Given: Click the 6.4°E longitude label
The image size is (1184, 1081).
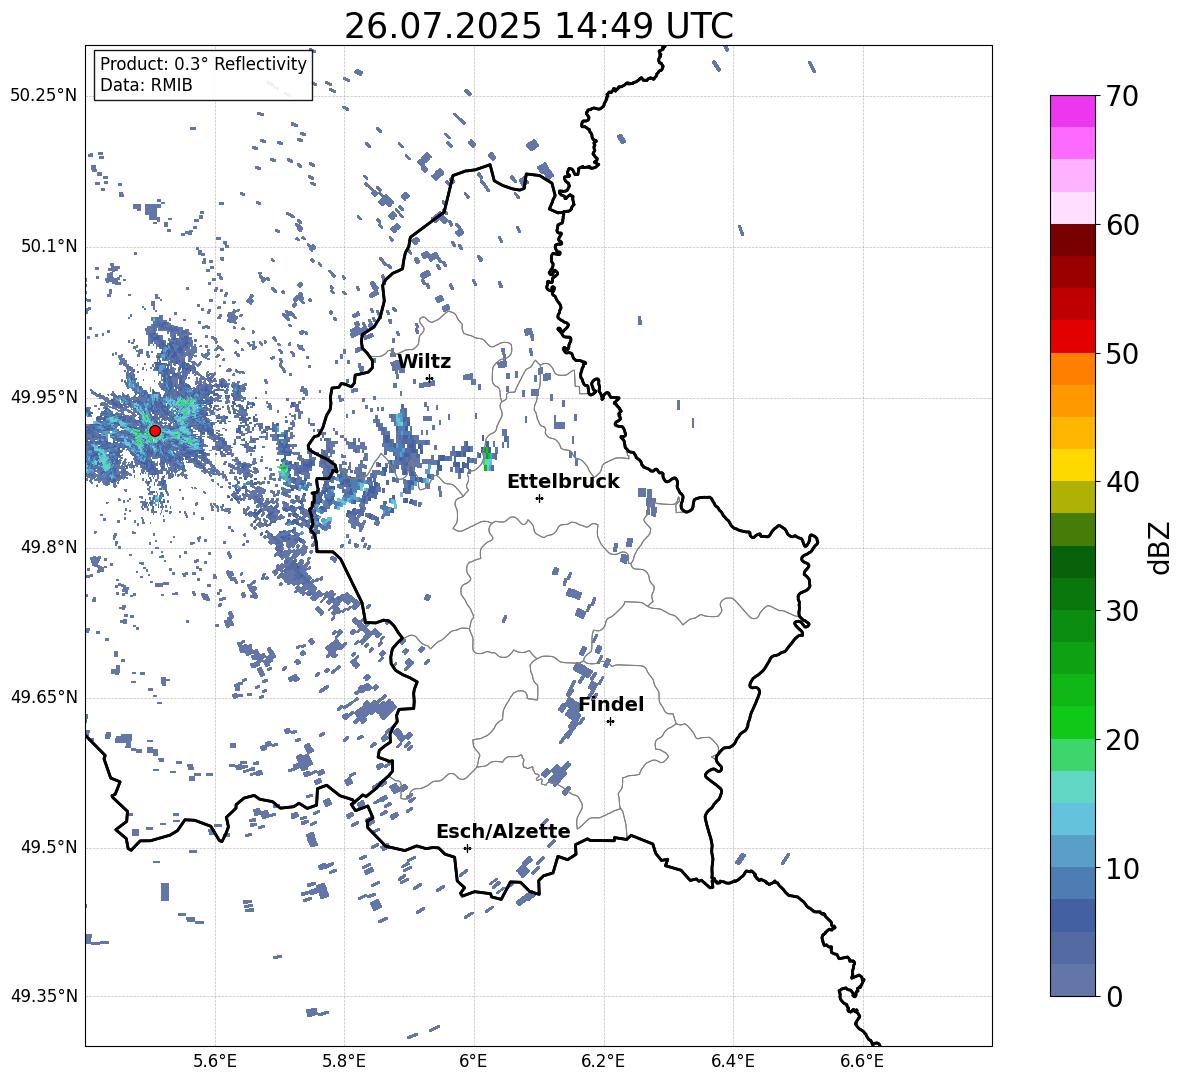Looking at the screenshot, I should coord(732,1062).
